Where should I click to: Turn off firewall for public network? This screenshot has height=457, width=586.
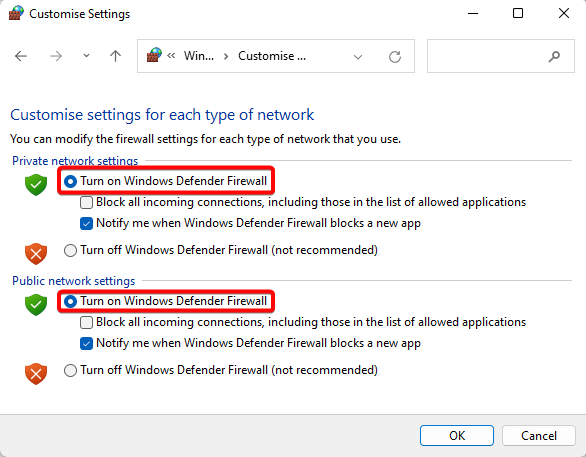point(70,370)
